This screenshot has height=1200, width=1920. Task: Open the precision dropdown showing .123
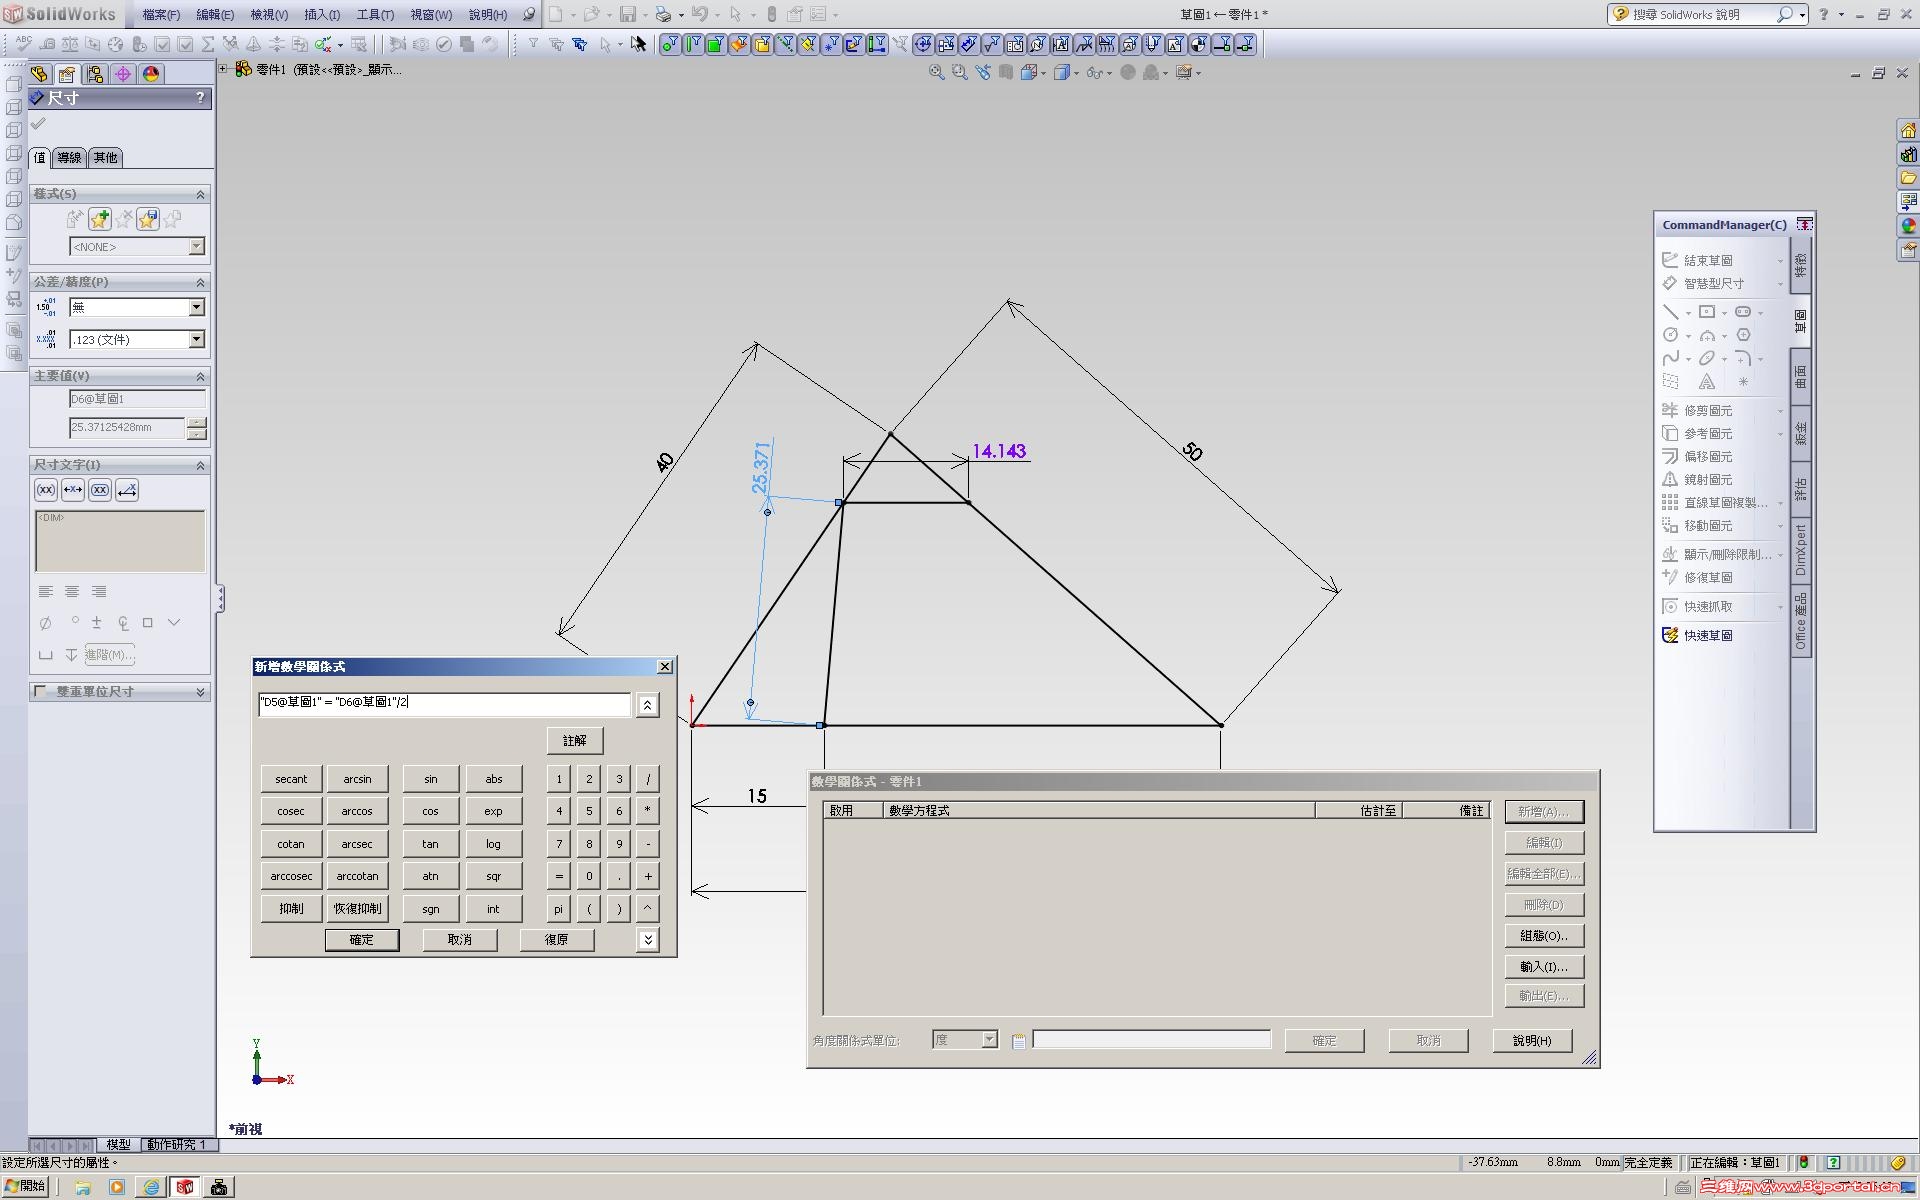coord(196,340)
